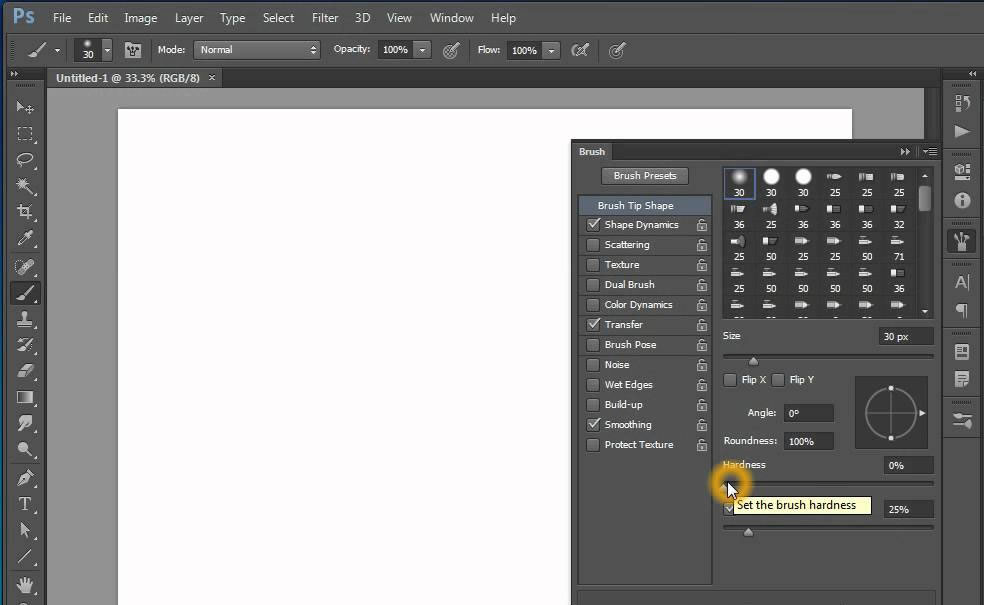
Task: Switch to the Horizontal Type tool
Action: click(26, 504)
